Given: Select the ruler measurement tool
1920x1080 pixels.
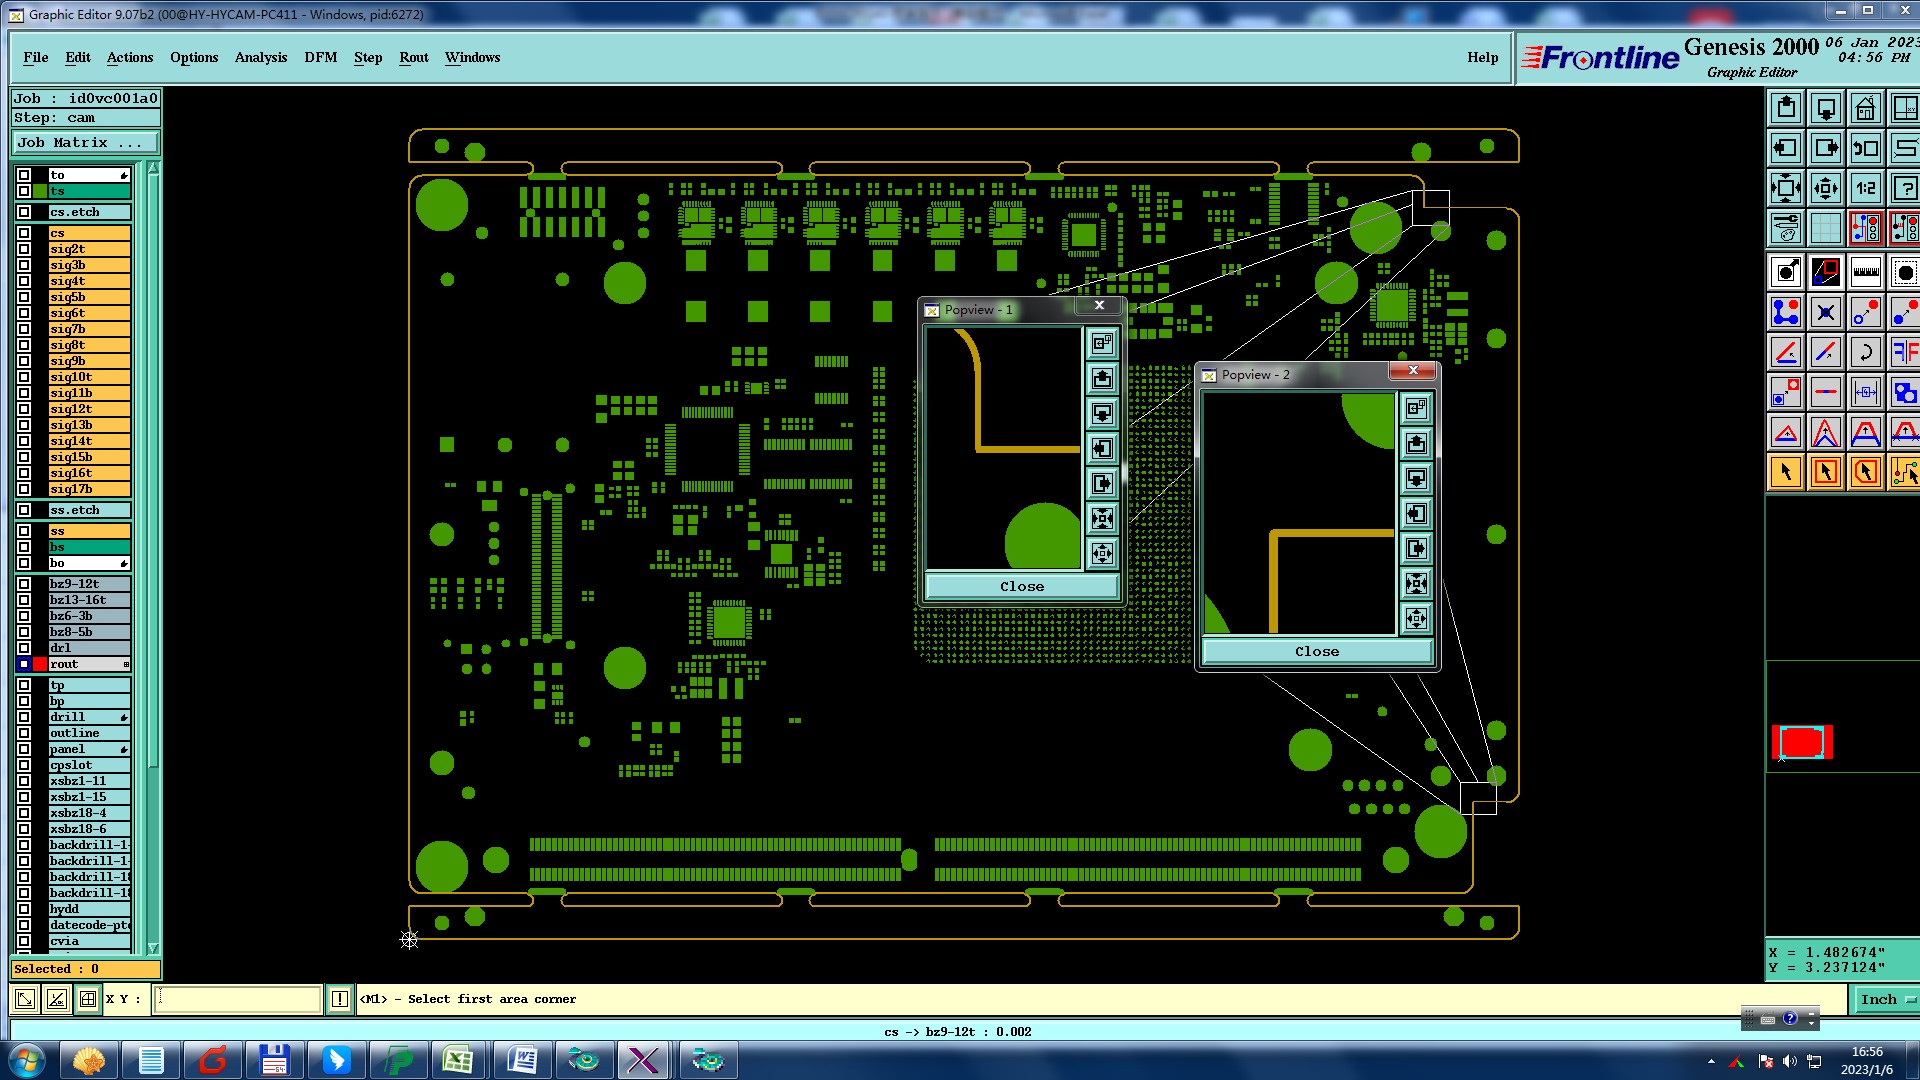Looking at the screenshot, I should tap(1865, 272).
